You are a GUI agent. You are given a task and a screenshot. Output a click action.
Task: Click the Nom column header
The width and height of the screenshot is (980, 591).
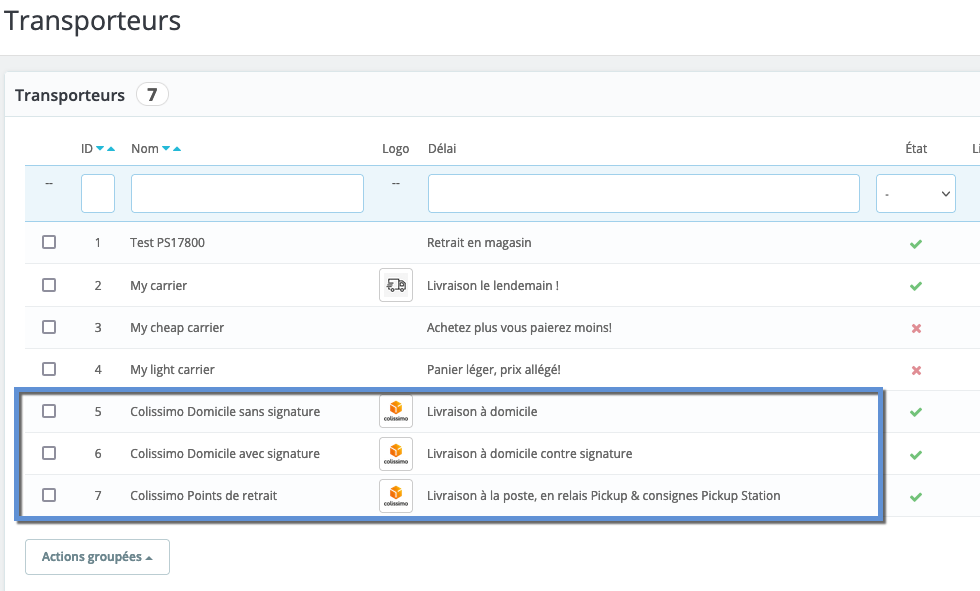[x=145, y=149]
